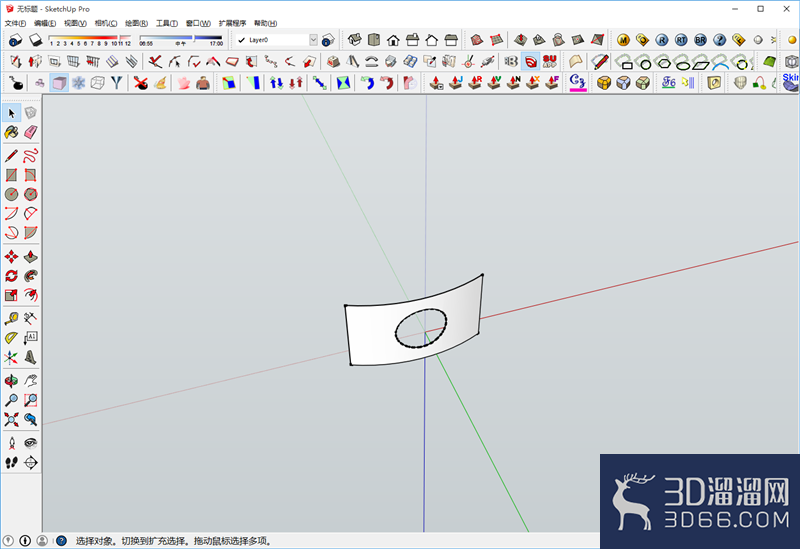
Task: Toggle the pink shaded cube style
Action: tap(59, 82)
